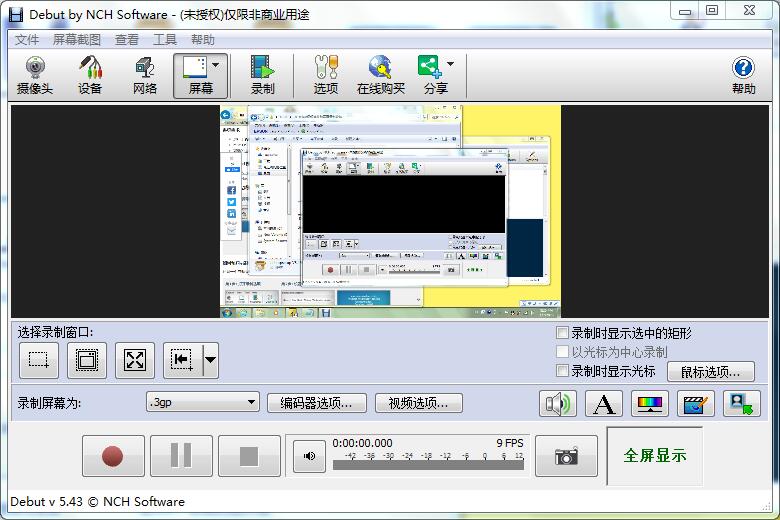Open the 文件 menu
Viewport: 780px width, 520px height.
click(x=26, y=39)
